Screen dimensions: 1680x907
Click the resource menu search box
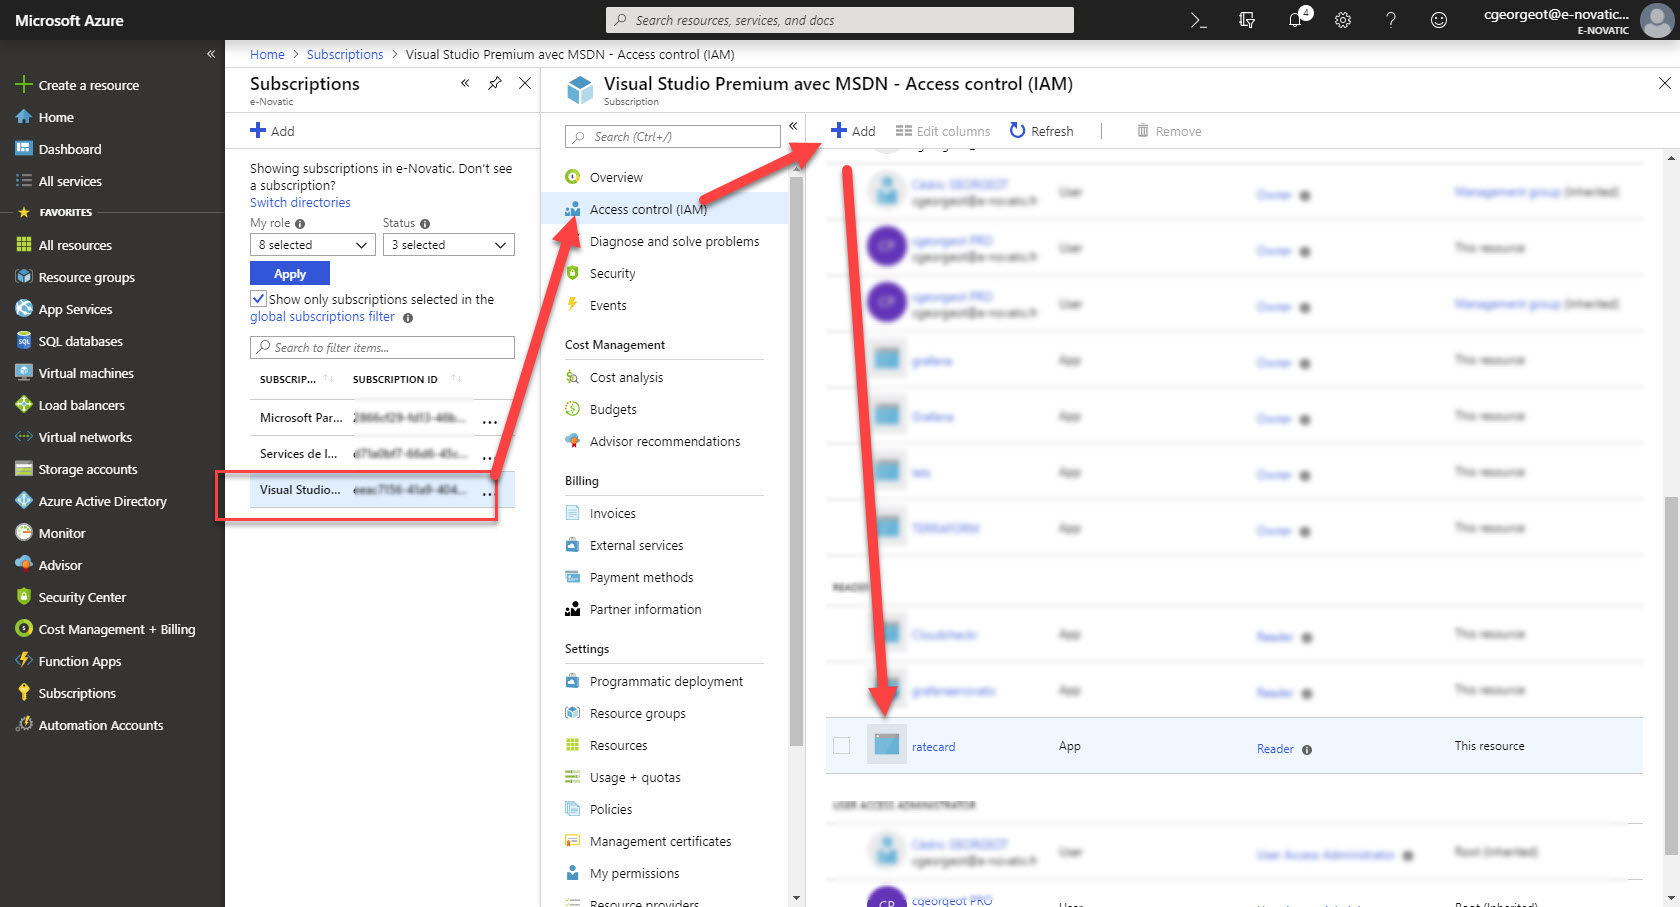673,137
